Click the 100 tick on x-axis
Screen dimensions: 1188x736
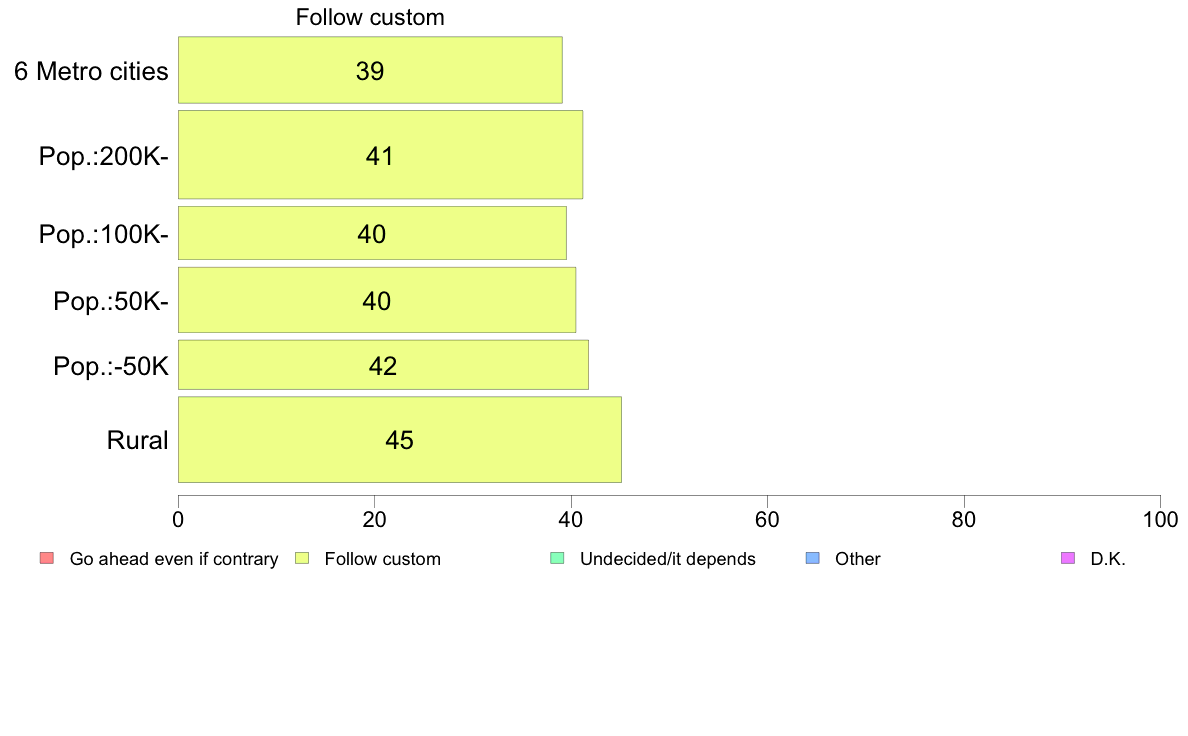(x=1161, y=519)
